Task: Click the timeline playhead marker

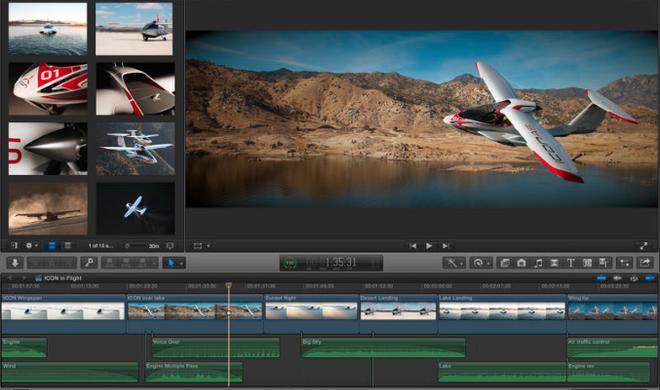Action: (229, 285)
